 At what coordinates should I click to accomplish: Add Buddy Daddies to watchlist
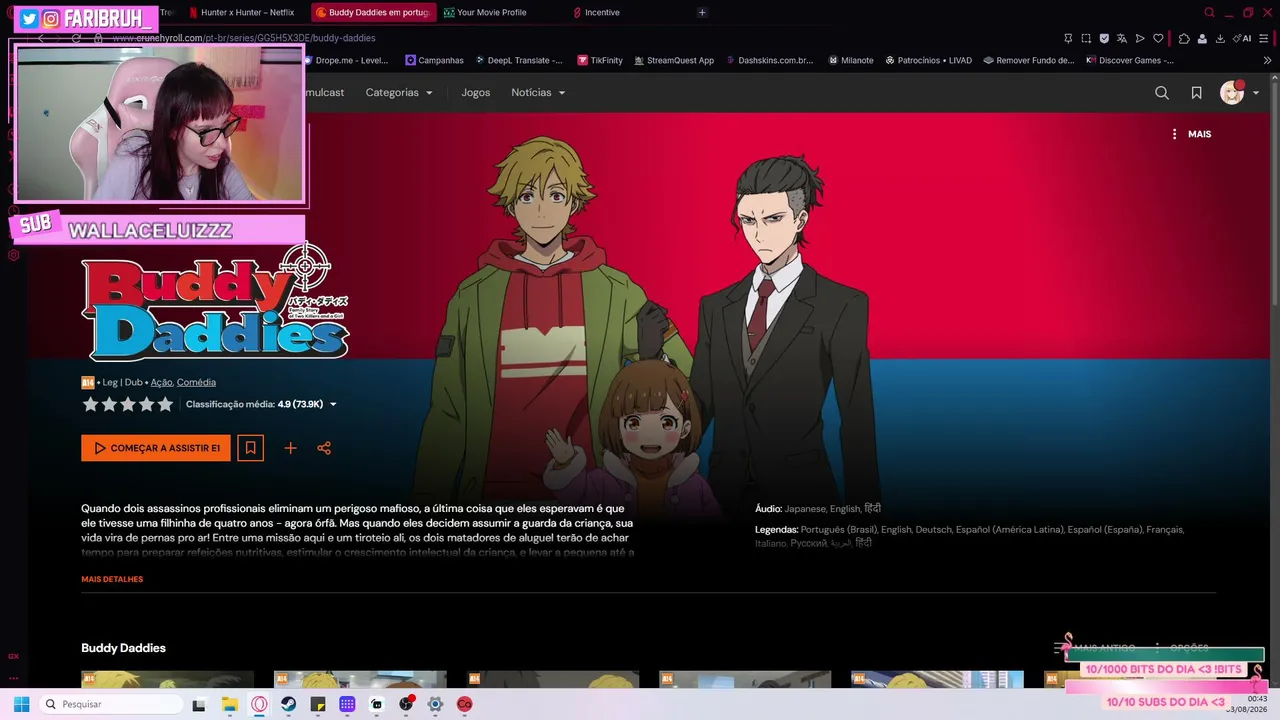[251, 448]
